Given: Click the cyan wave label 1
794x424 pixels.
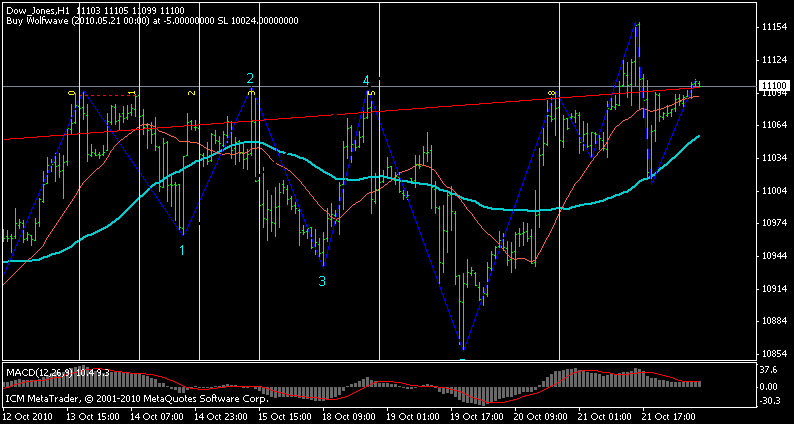Looking at the screenshot, I should click(182, 251).
